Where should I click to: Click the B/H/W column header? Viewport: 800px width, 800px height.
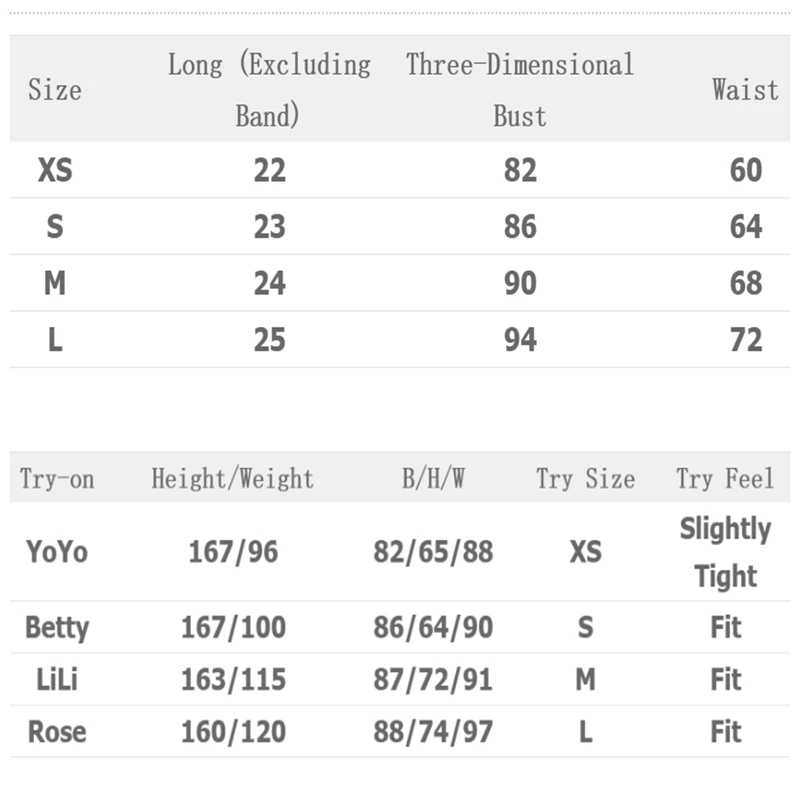(433, 479)
